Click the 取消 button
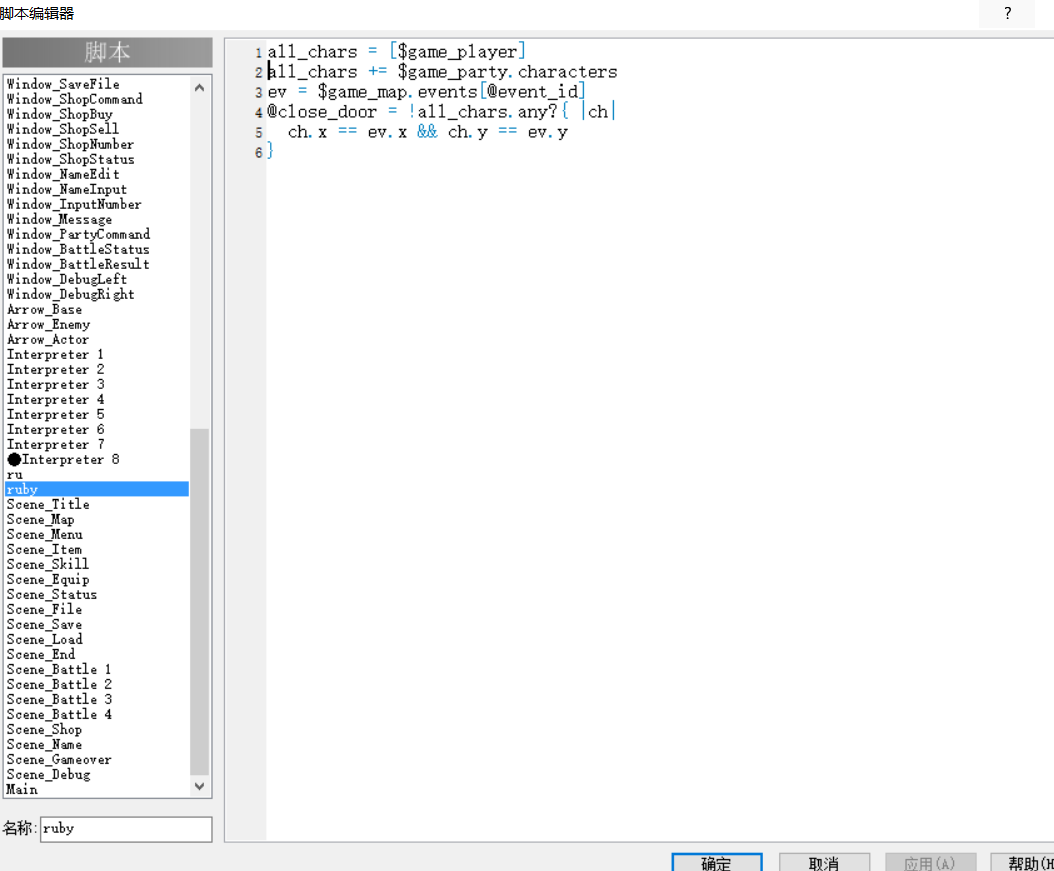Viewport: 1054px width, 871px height. click(824, 863)
